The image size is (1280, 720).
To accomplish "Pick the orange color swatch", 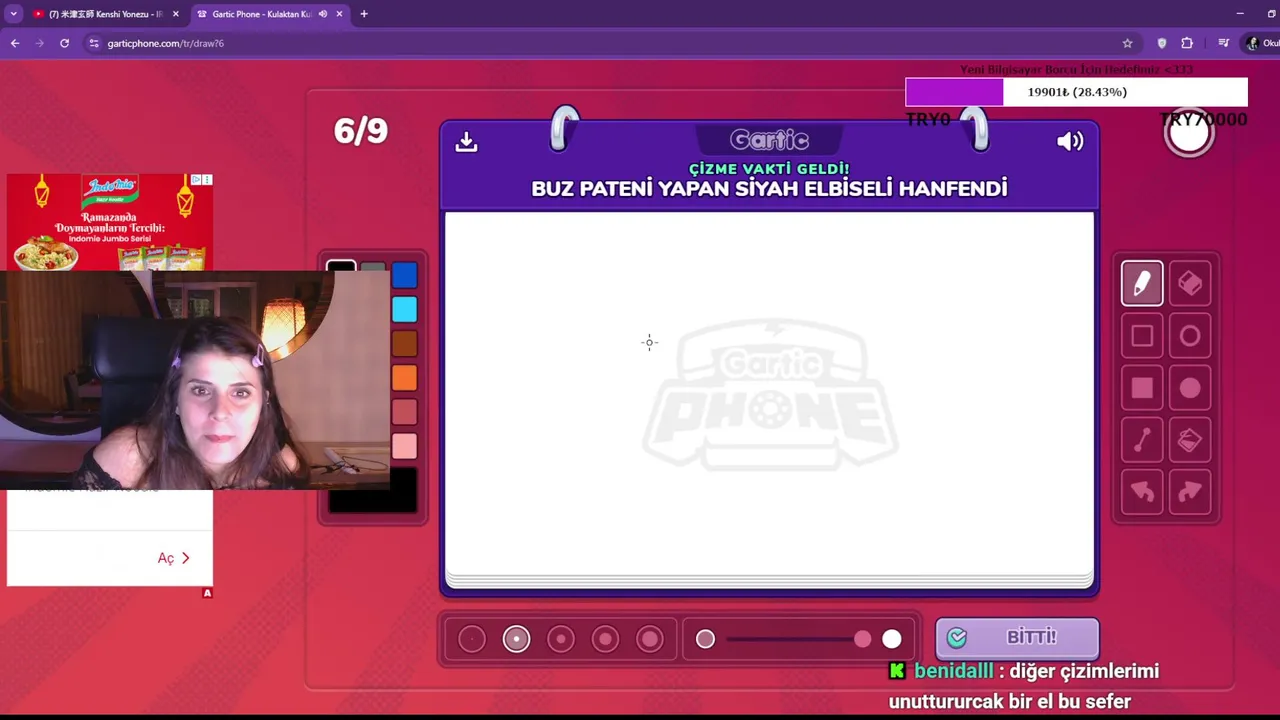I will pyautogui.click(x=404, y=377).
